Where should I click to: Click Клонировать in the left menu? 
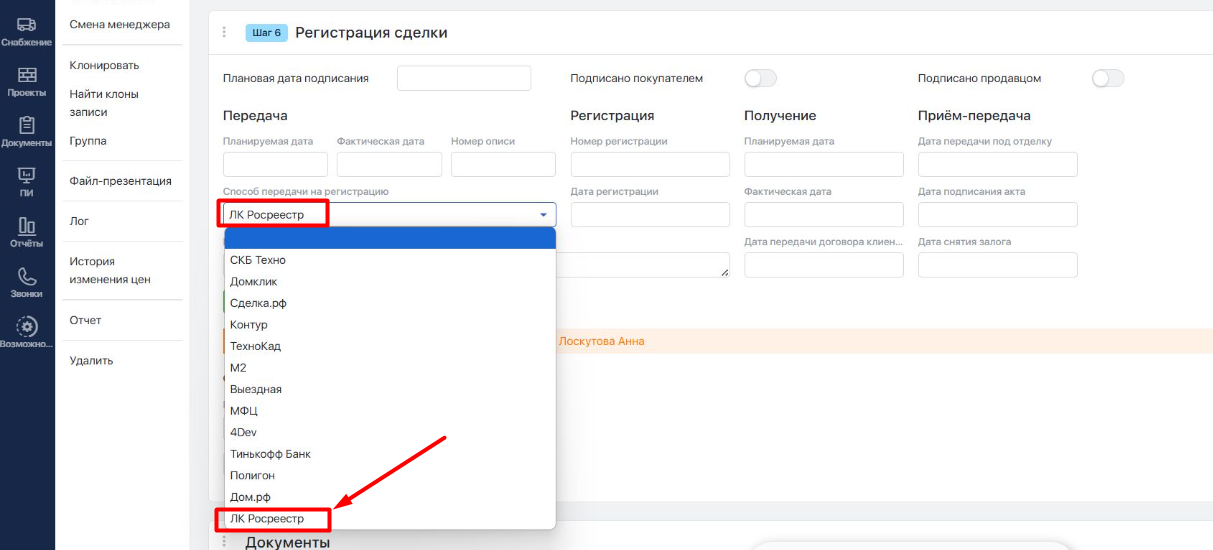click(104, 65)
